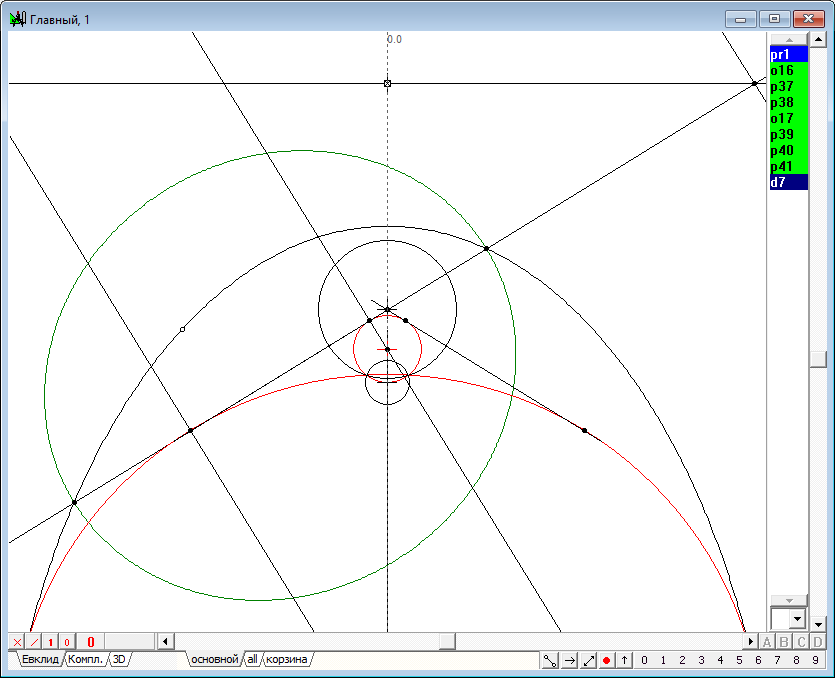Viewport: 835px width, 678px height.
Task: Click the vertical scrollbar thumb
Action: (818, 359)
